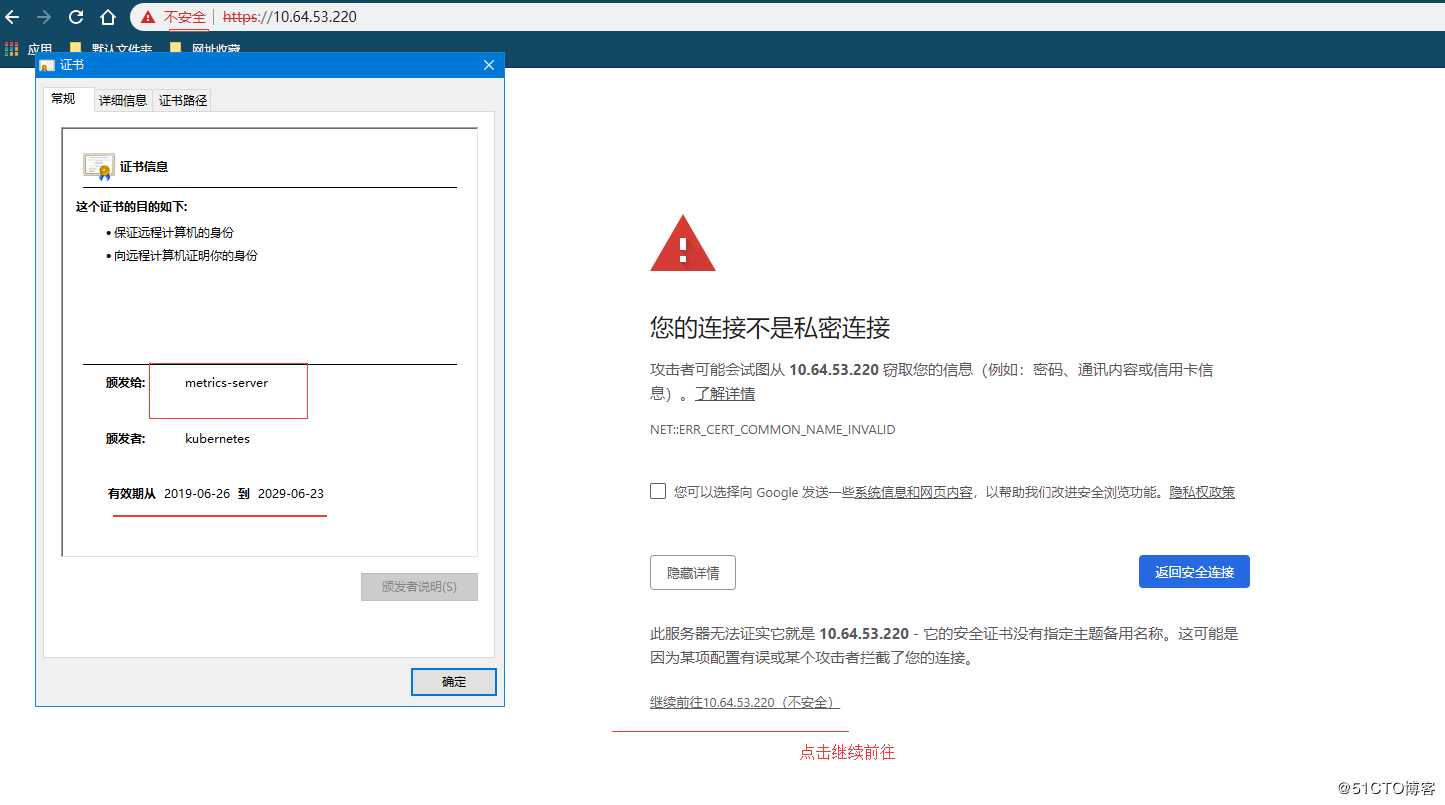Click the 证书信息 heading text

pos(144,167)
